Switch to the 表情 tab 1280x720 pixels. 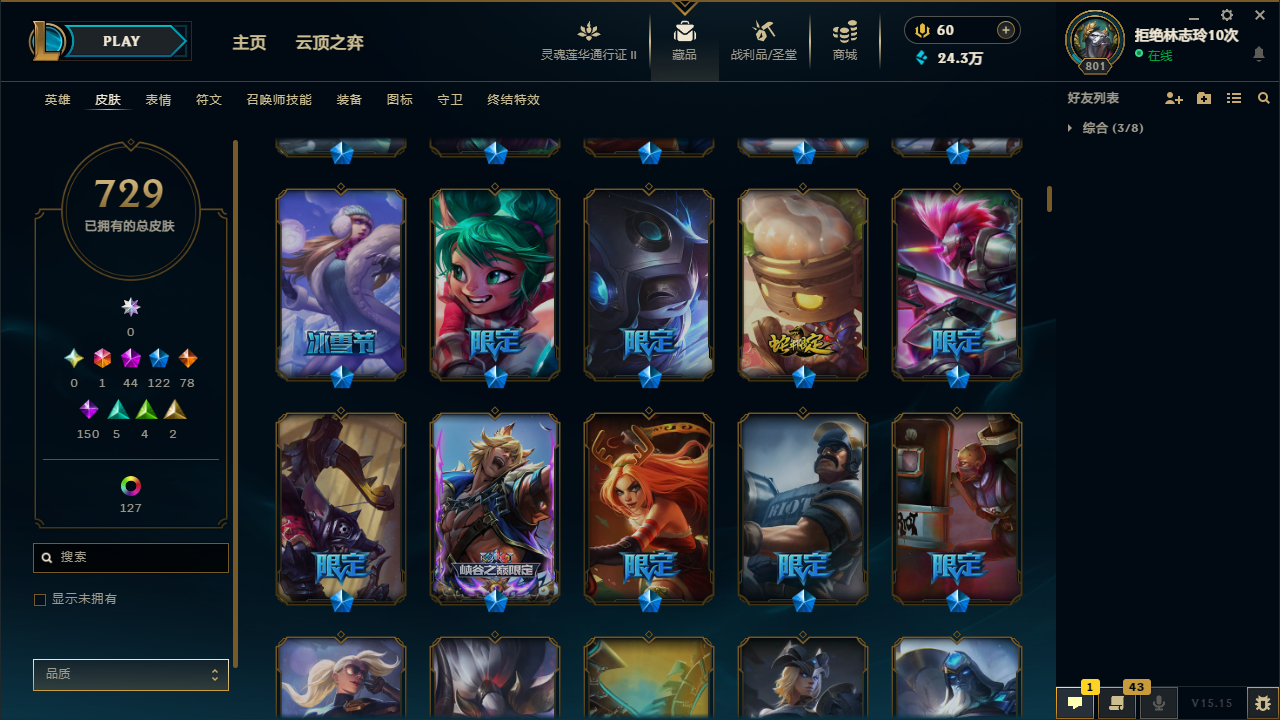(158, 100)
